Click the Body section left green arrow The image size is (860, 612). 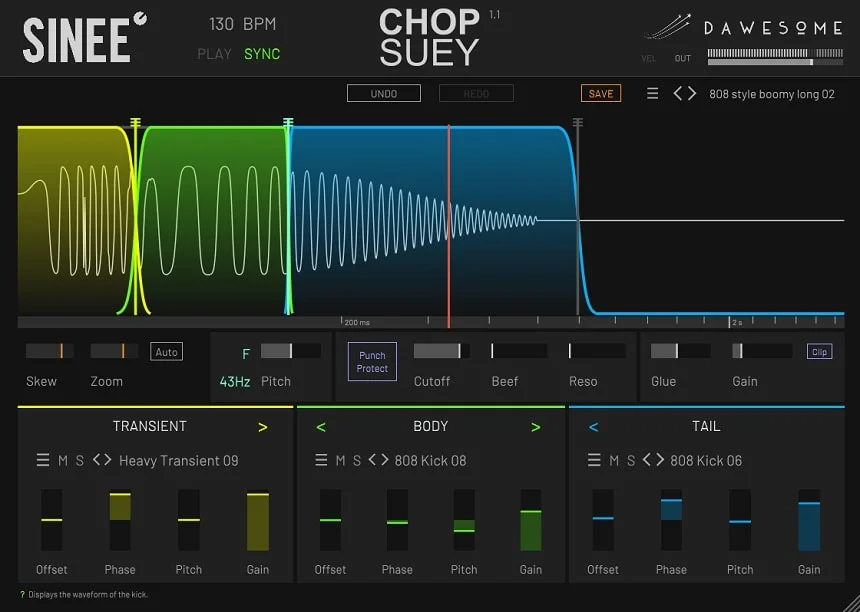[x=321, y=427]
